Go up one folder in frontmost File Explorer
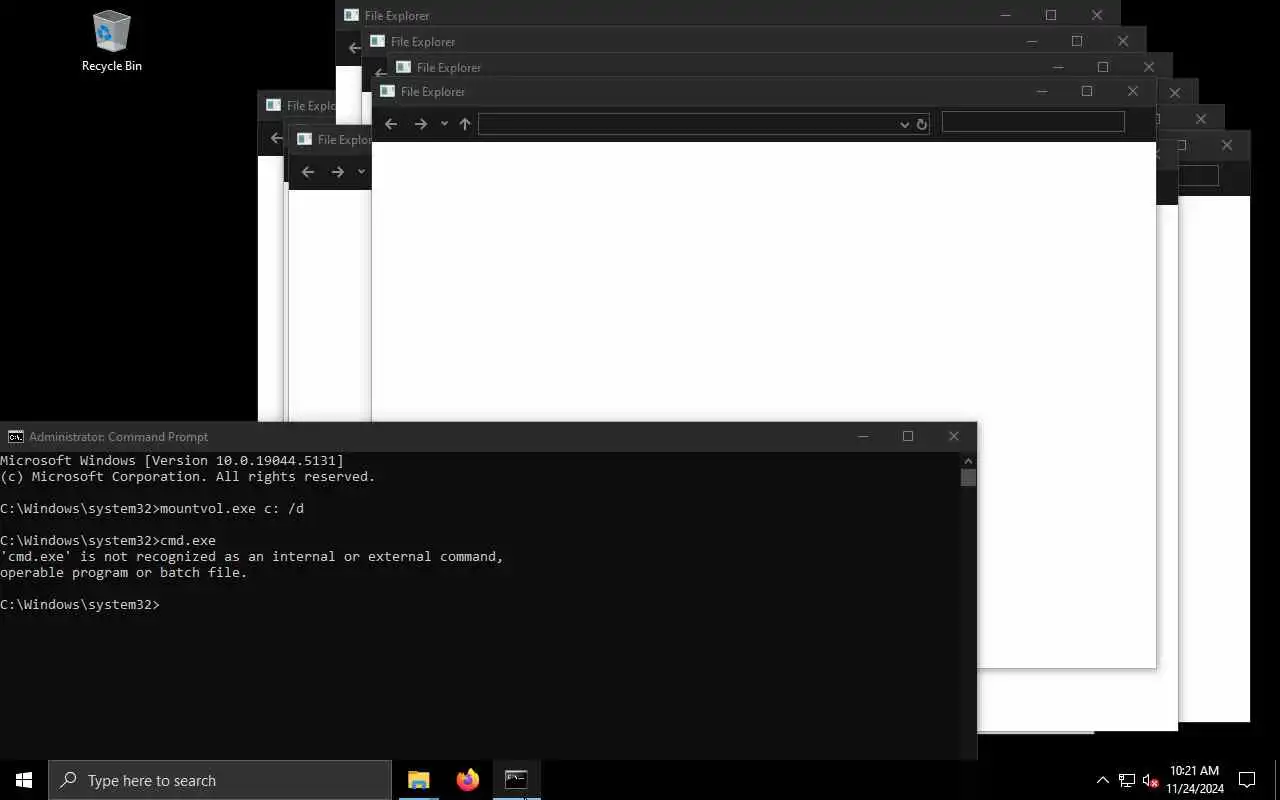 point(465,124)
